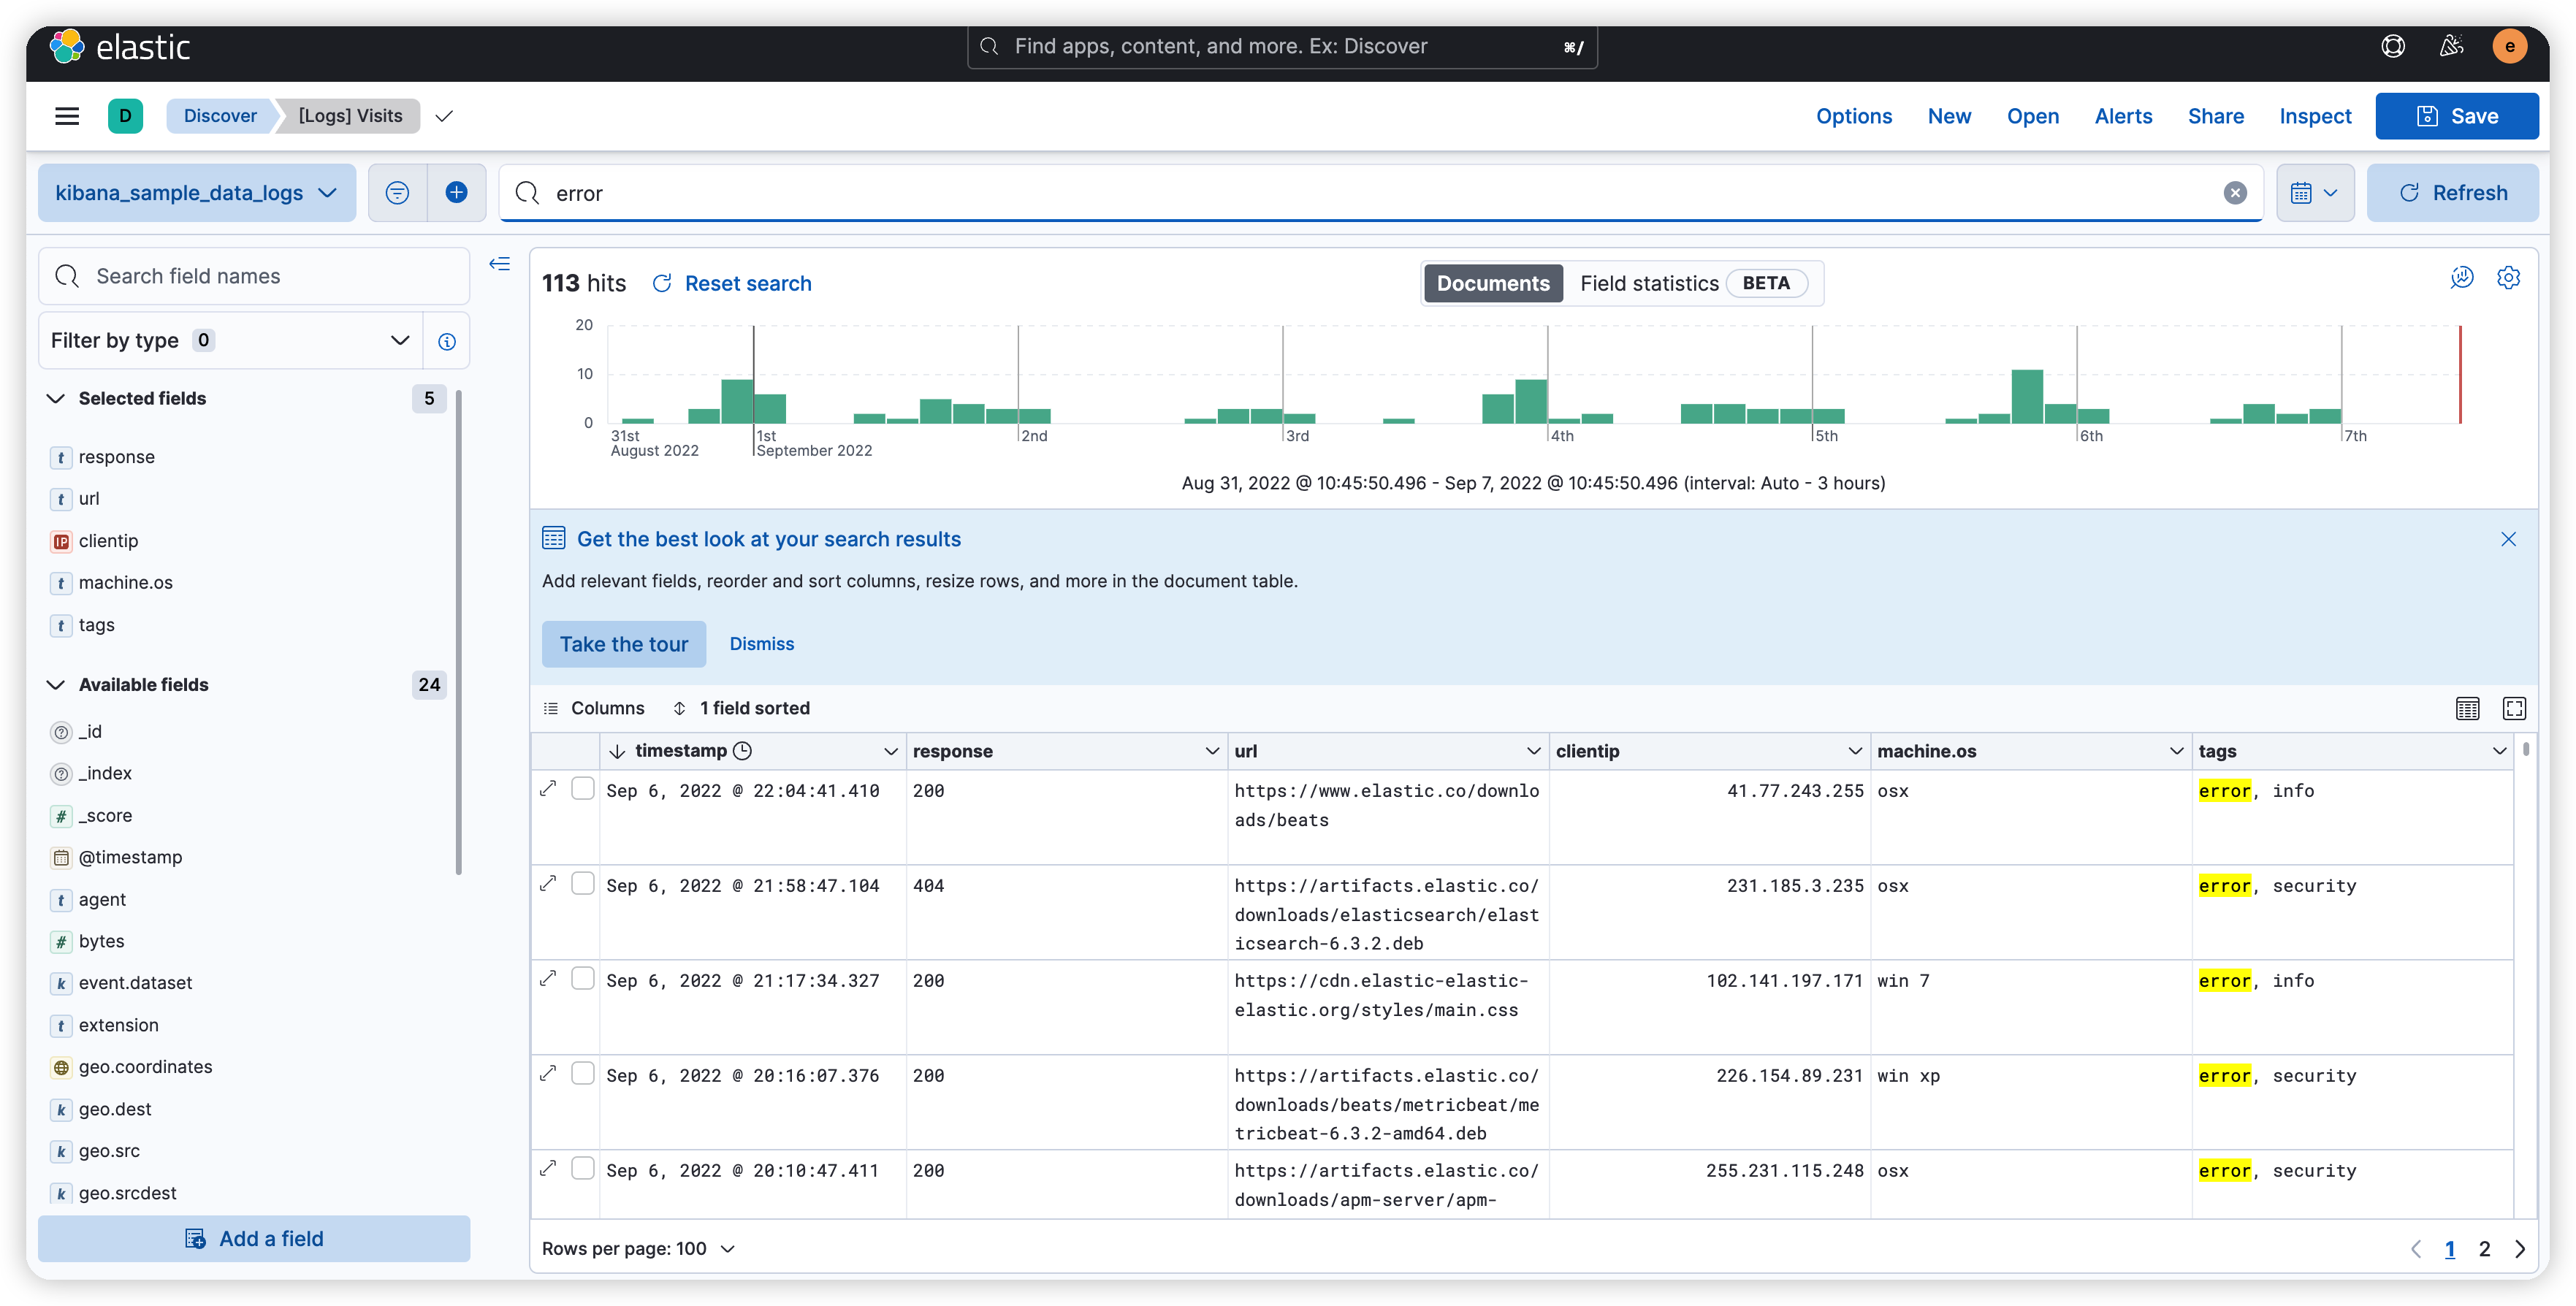Collapse the field sidebar
Viewport: 2576px width, 1306px height.
499,264
